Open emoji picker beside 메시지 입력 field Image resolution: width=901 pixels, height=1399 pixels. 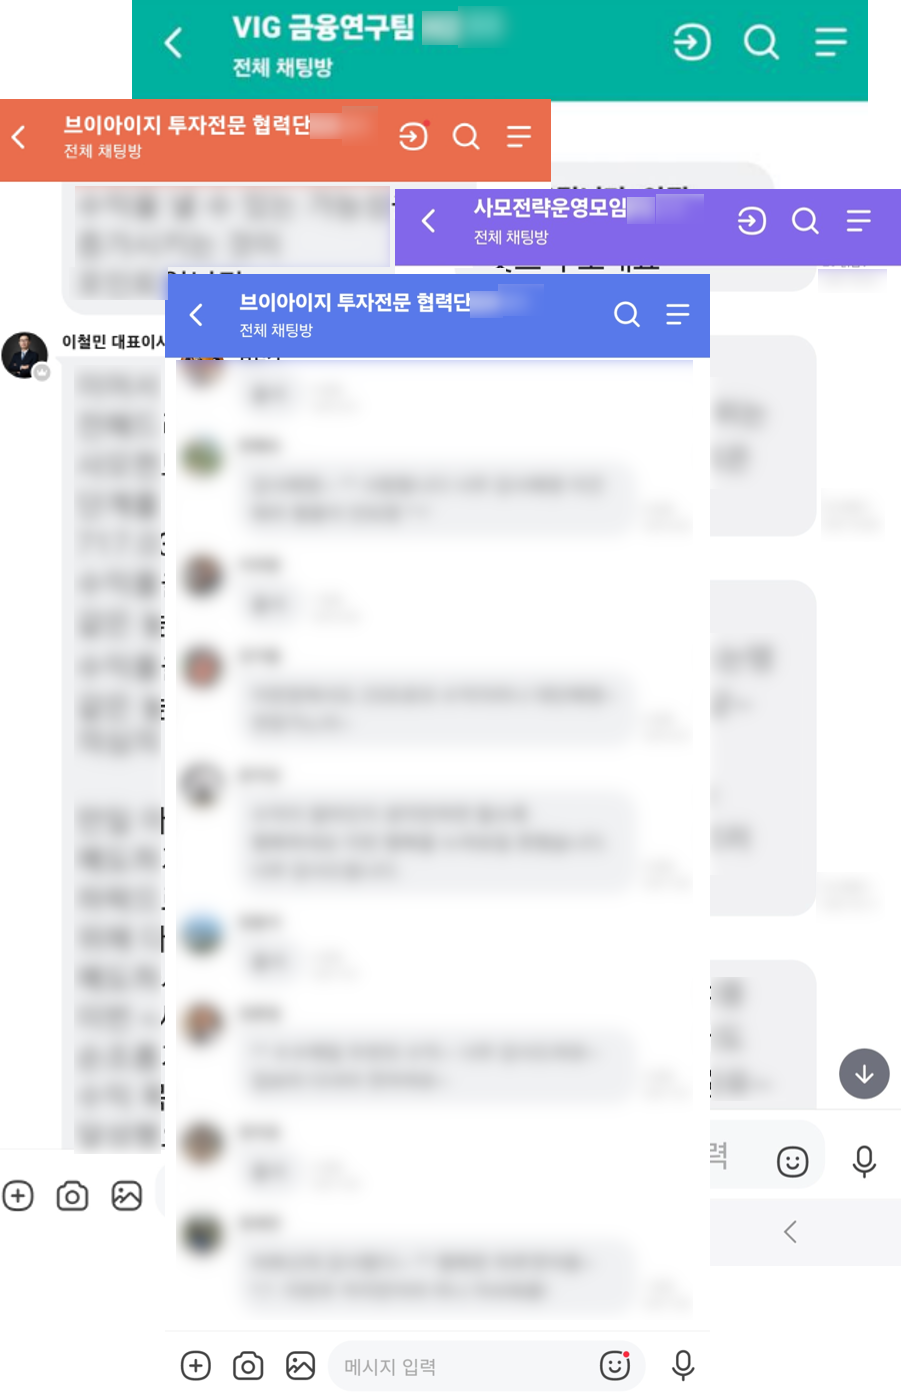[x=615, y=1365]
